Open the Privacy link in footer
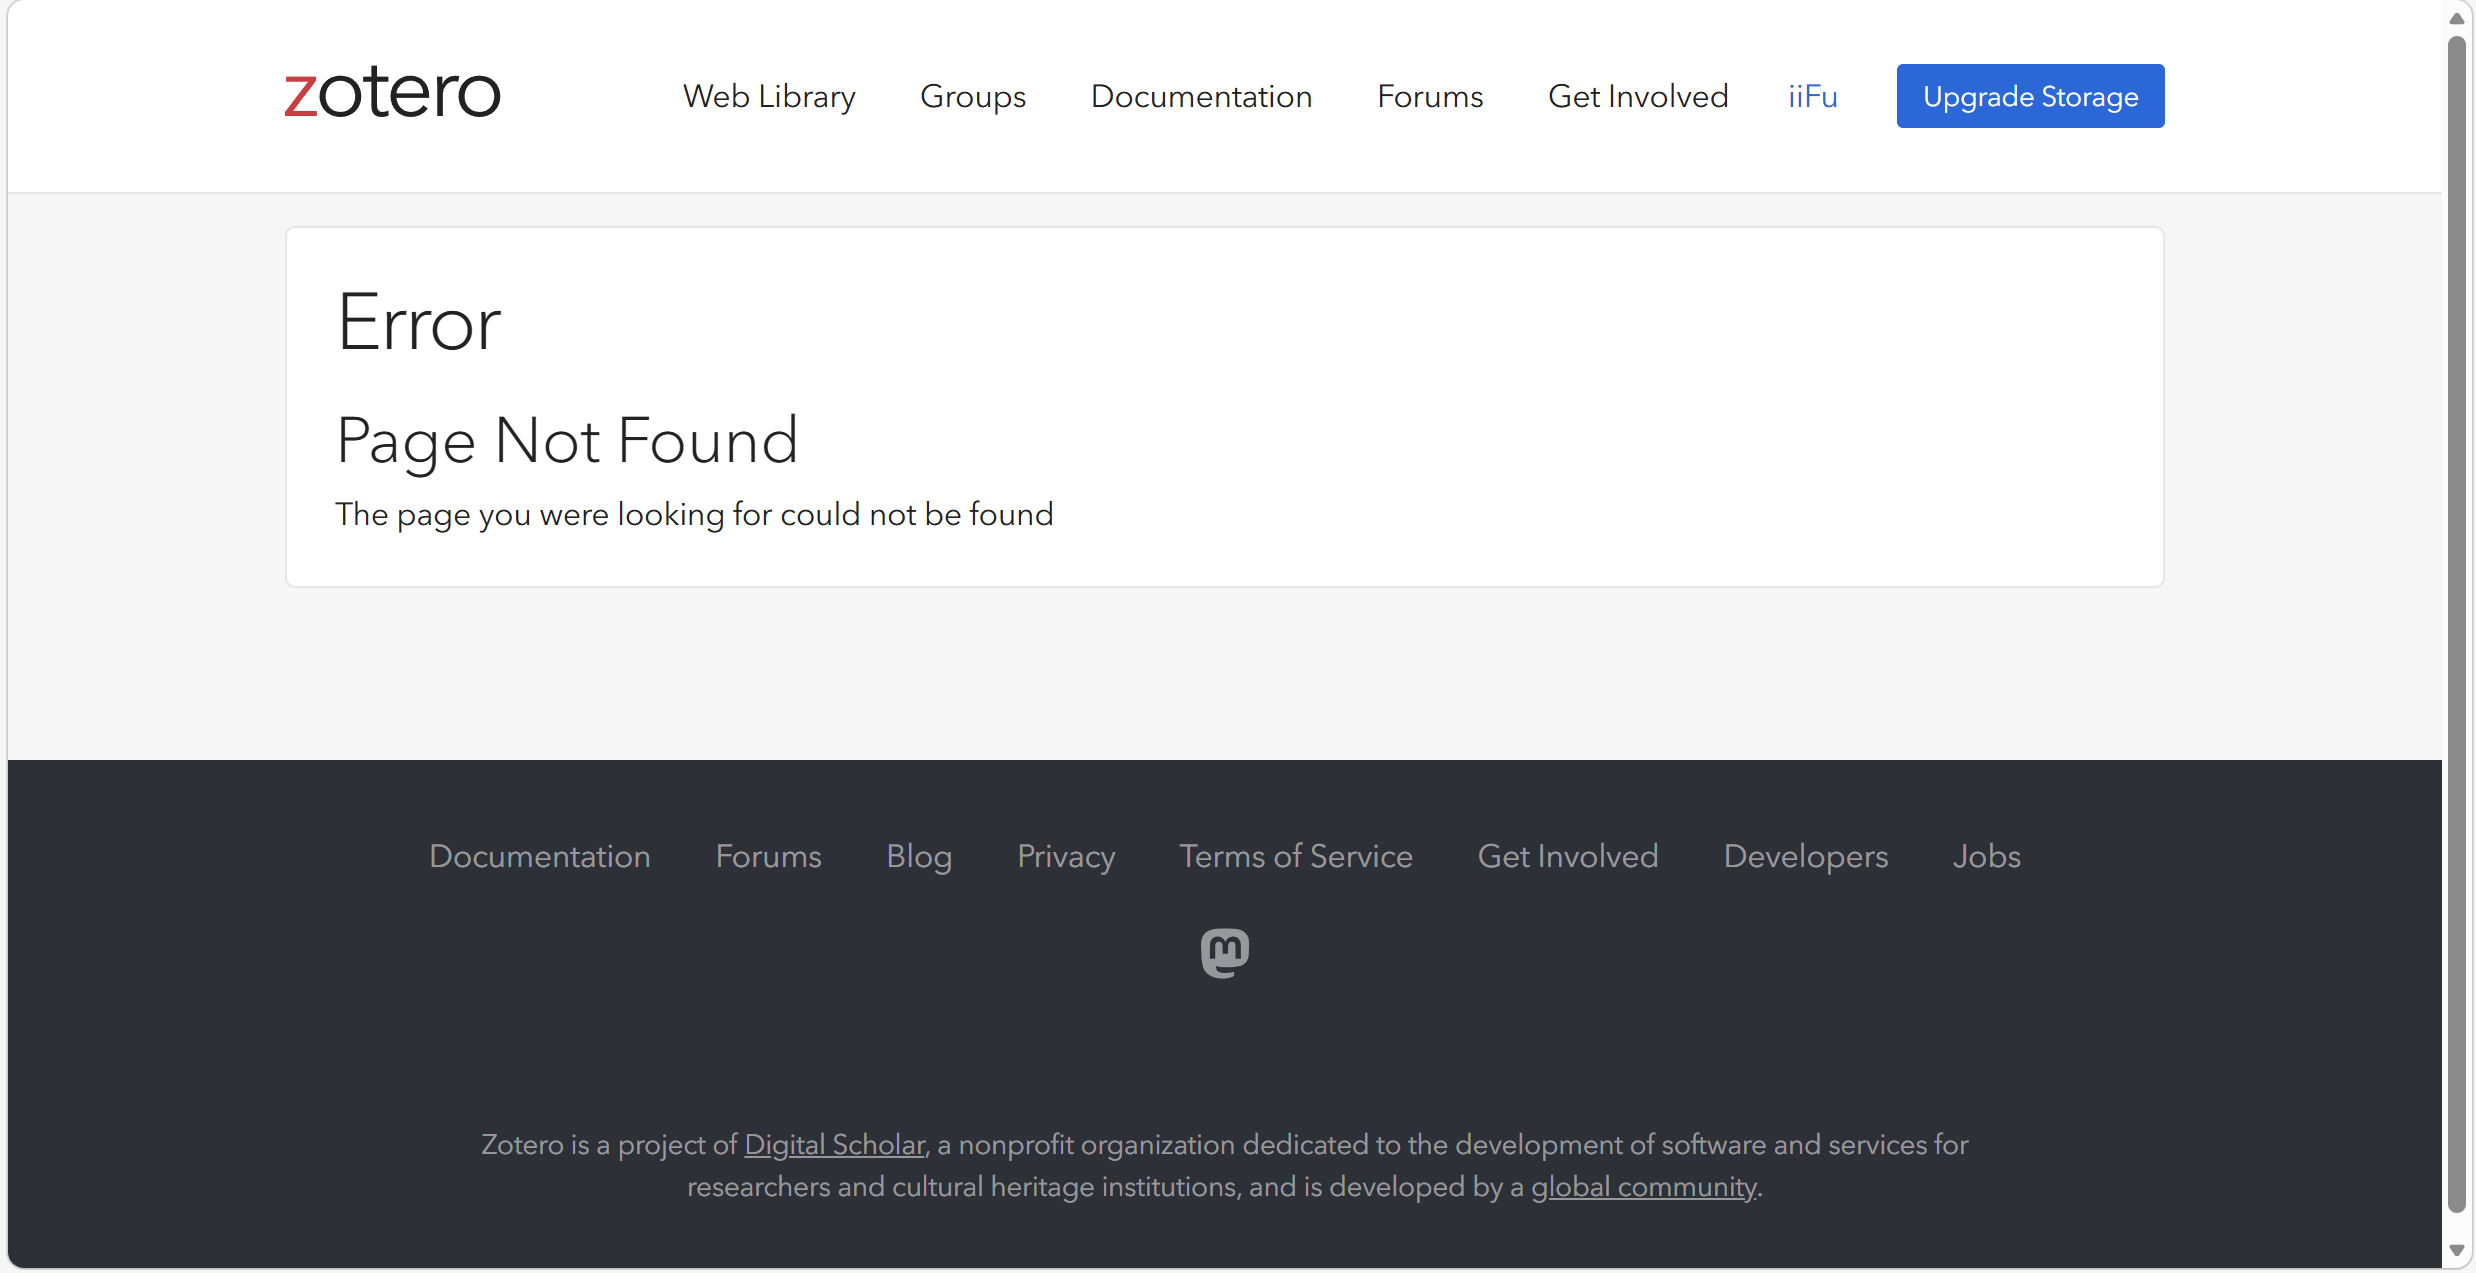The height and width of the screenshot is (1273, 2476). 1065,856
